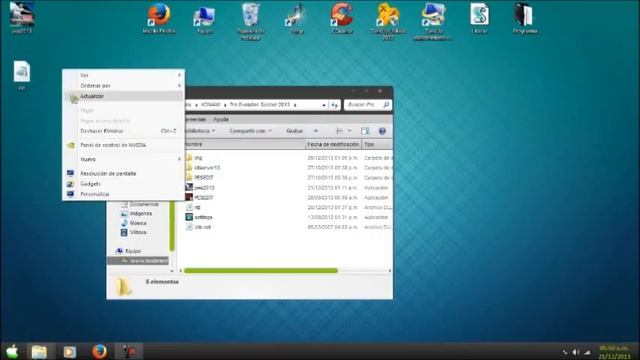Choose Actualizar in the context menu
This screenshot has width=640, height=360.
tap(123, 96)
